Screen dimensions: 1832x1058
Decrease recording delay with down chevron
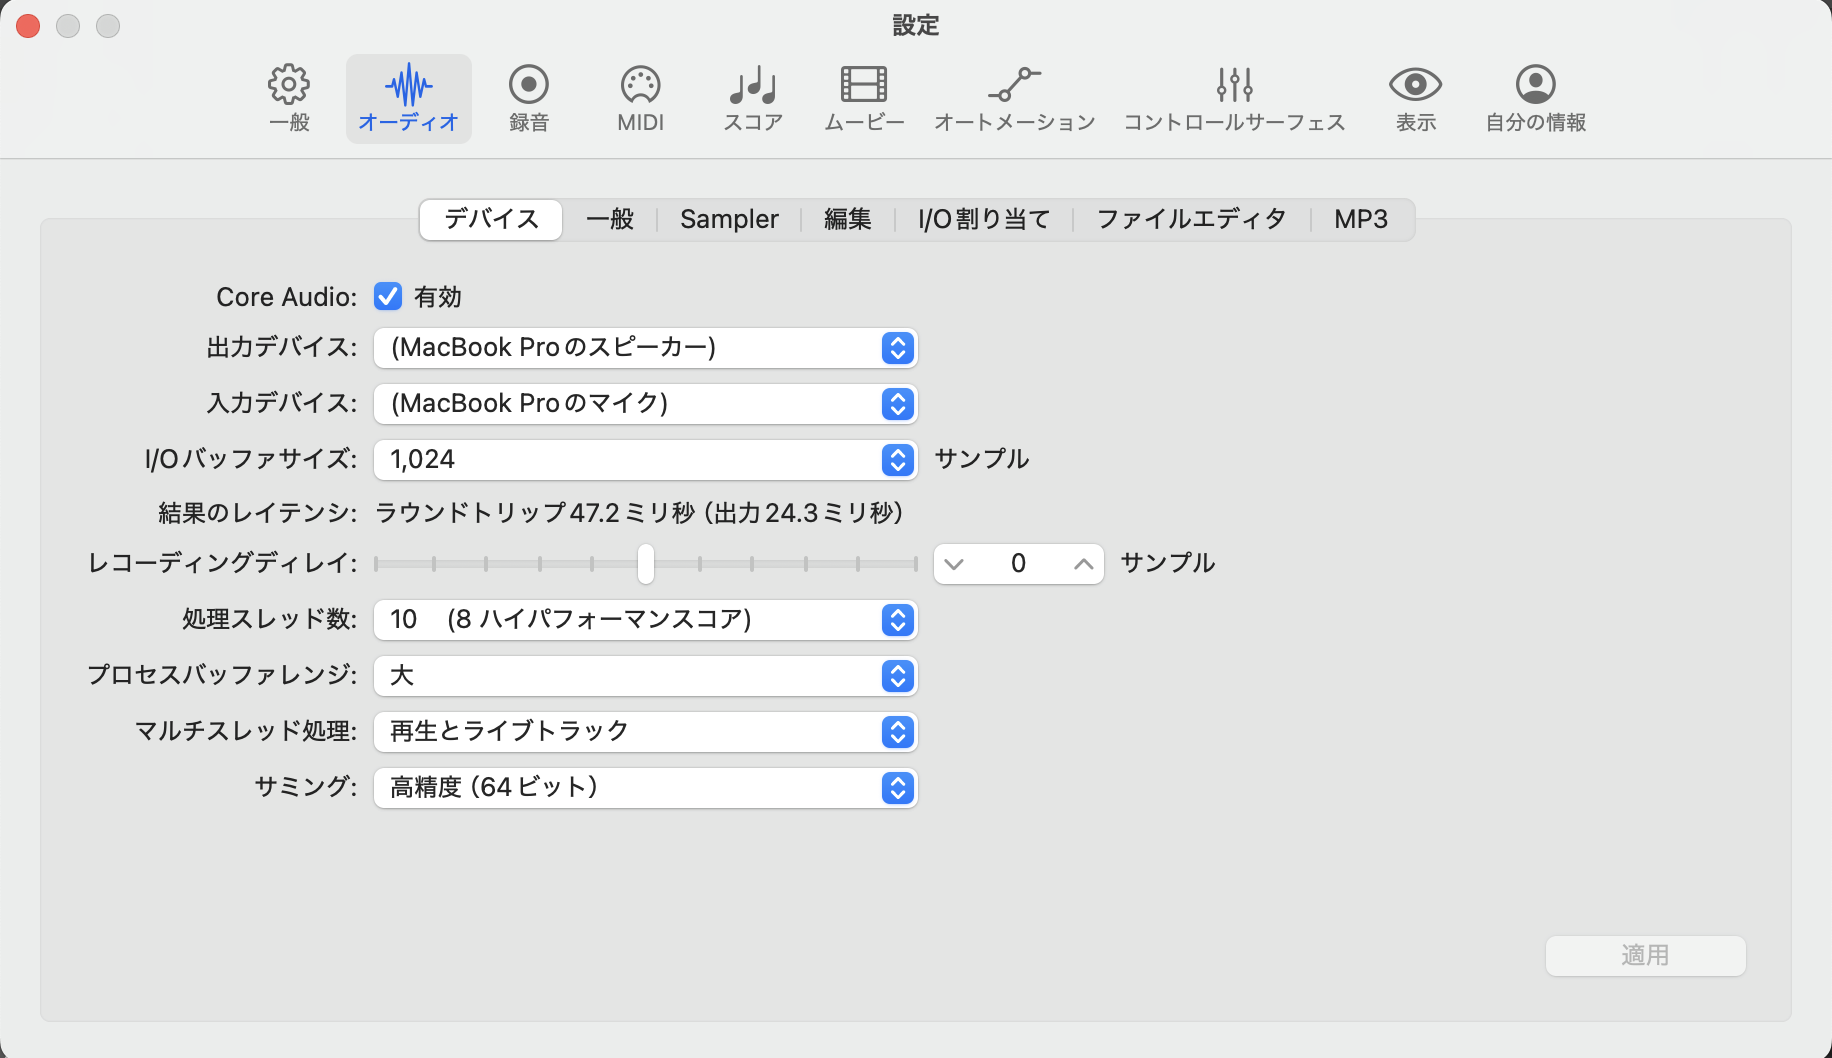click(x=954, y=564)
